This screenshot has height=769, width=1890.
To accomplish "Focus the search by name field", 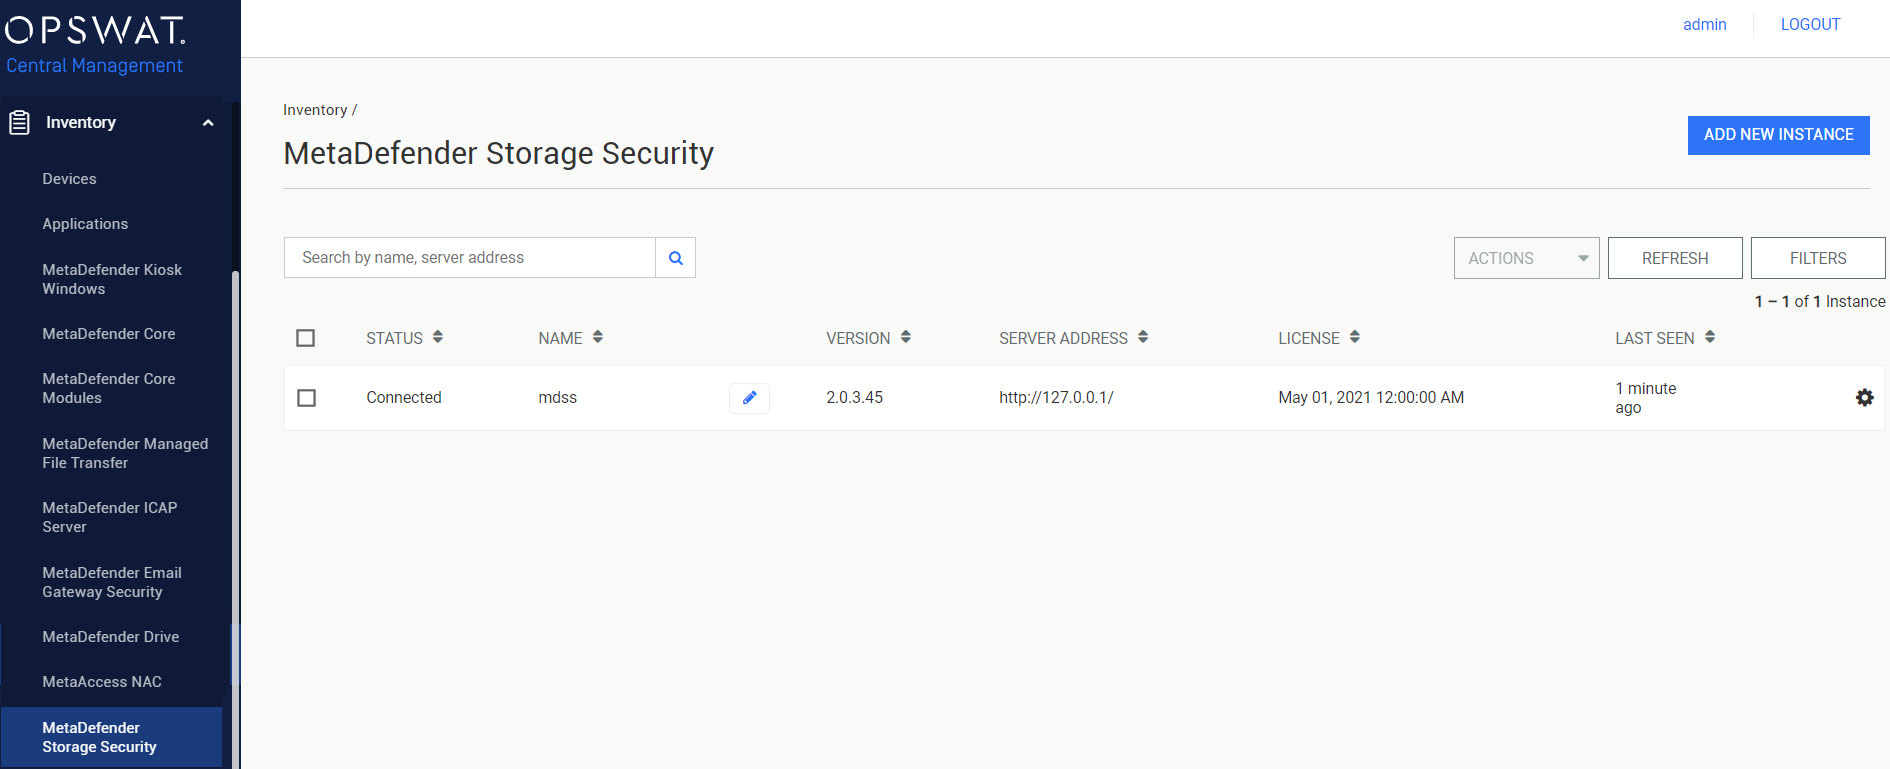I will [470, 258].
